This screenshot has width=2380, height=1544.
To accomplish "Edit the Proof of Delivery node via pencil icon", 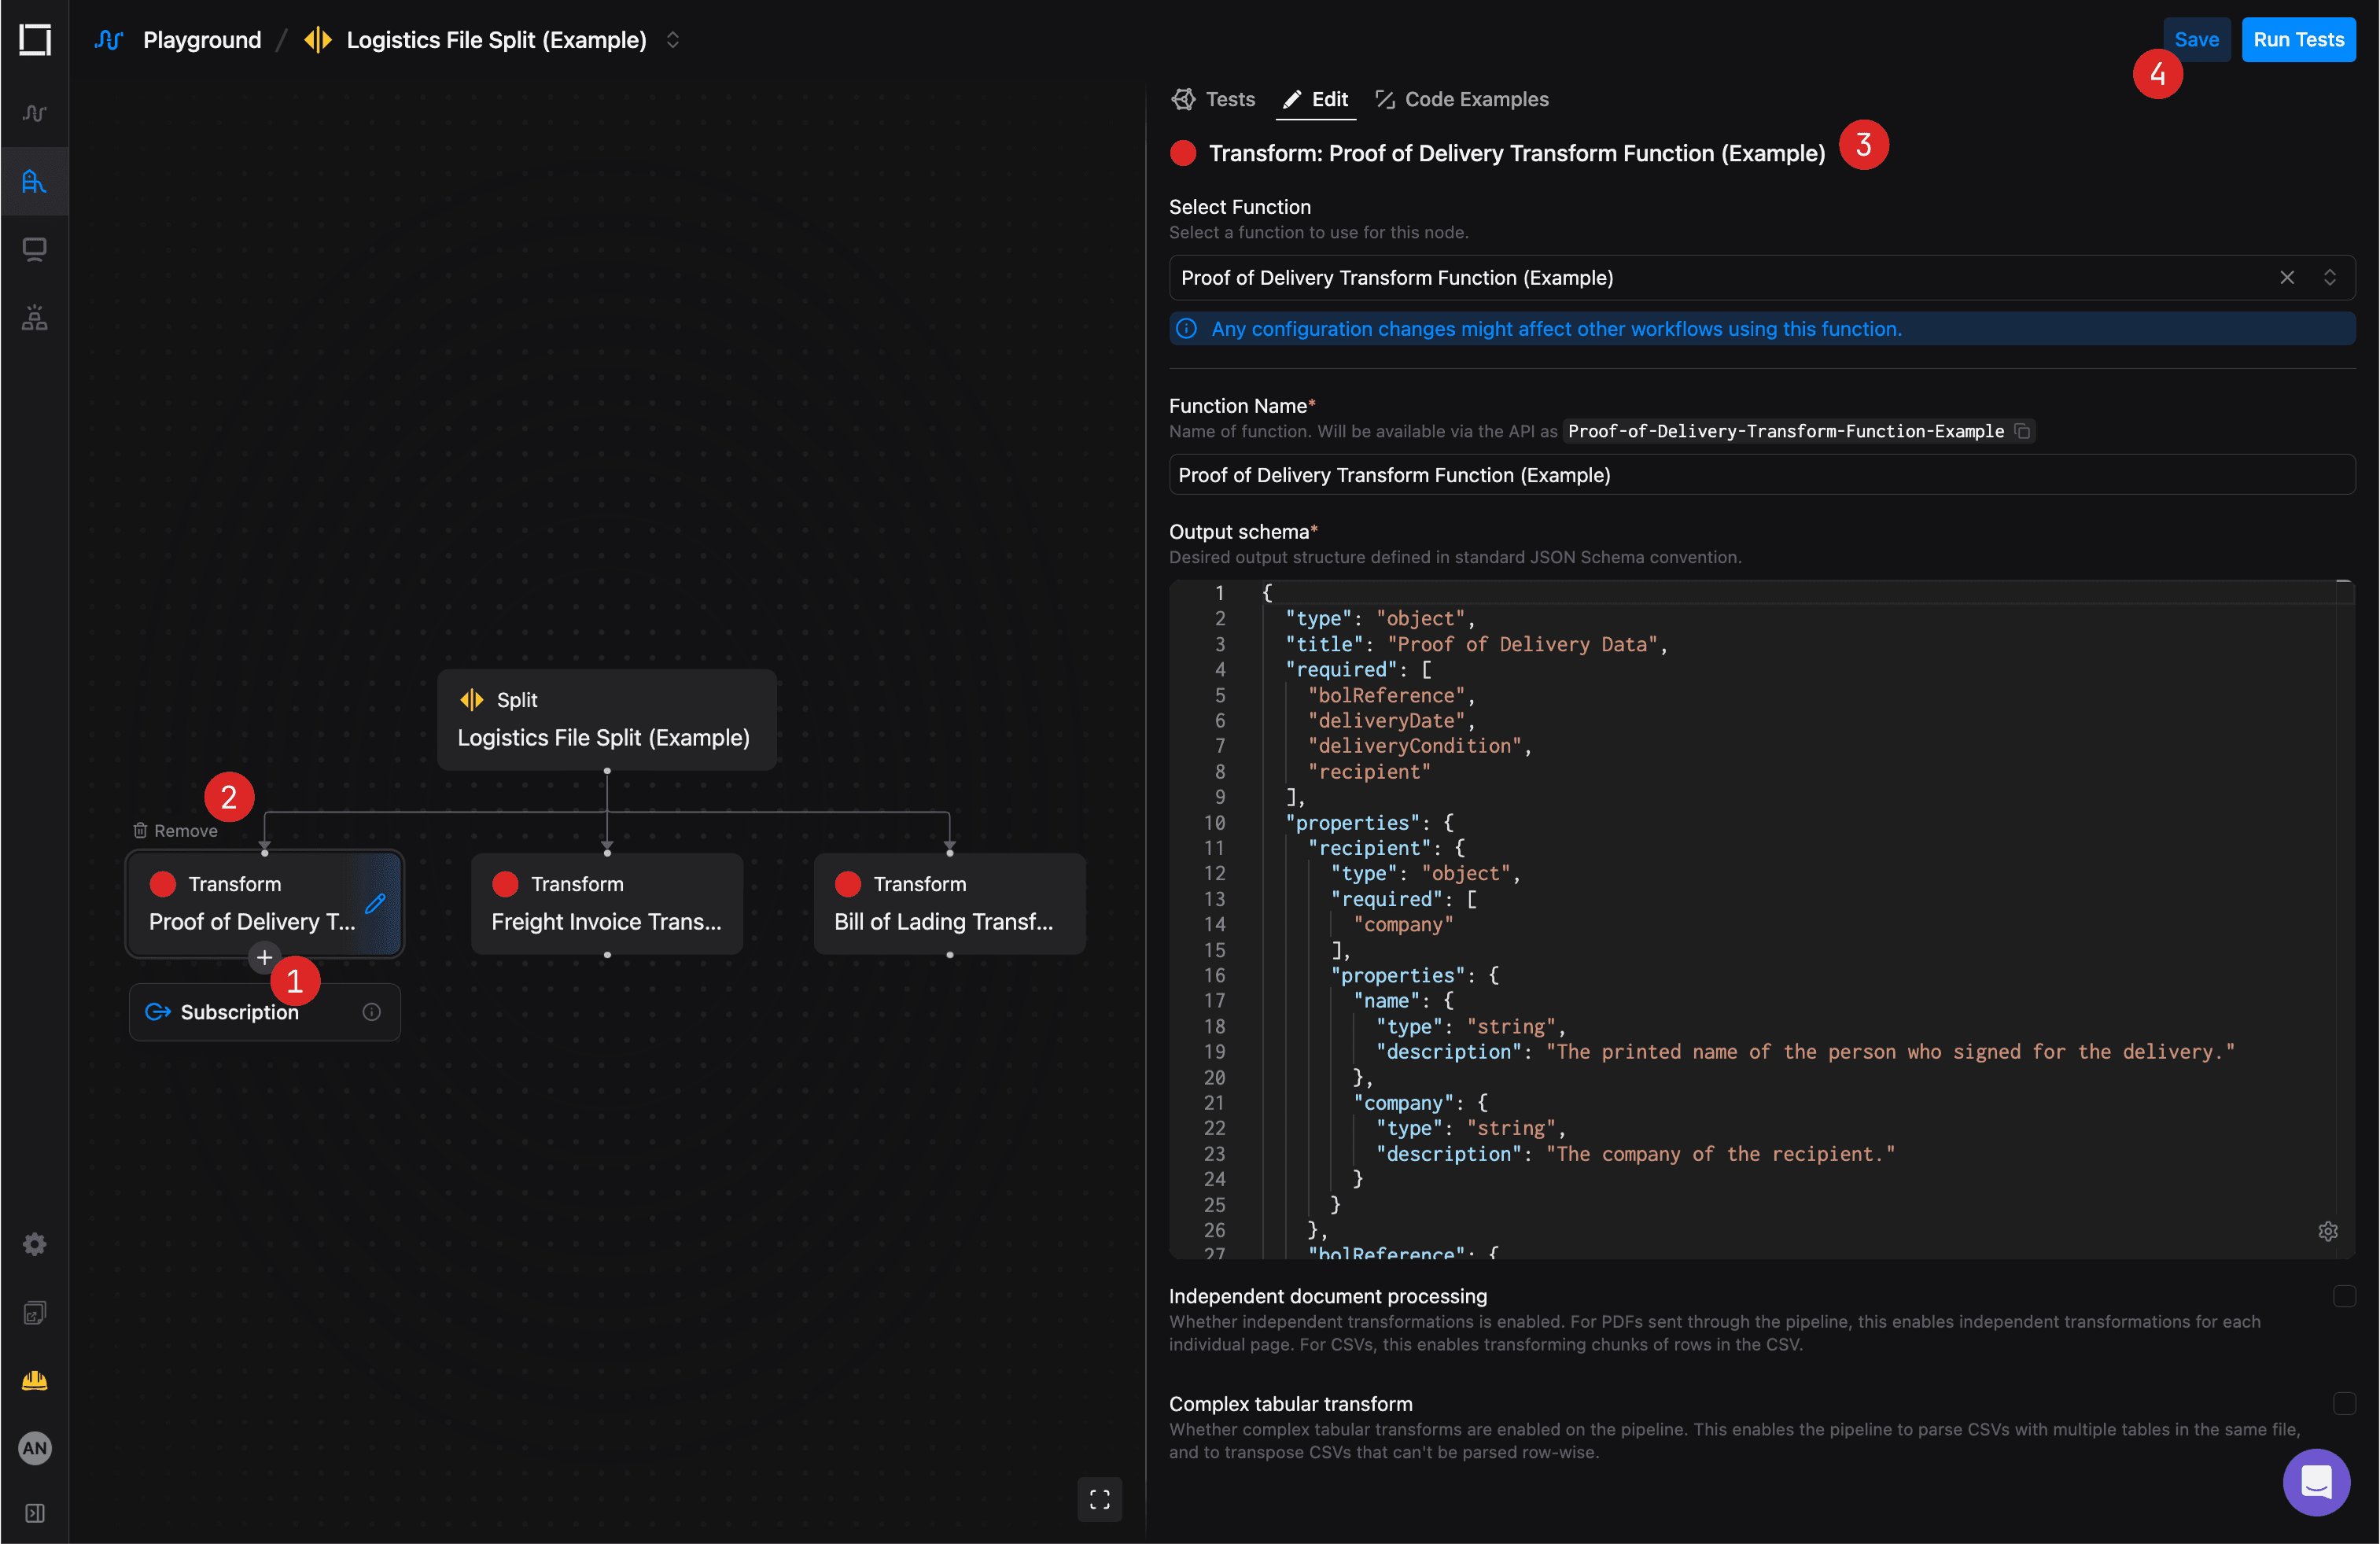I will (375, 903).
